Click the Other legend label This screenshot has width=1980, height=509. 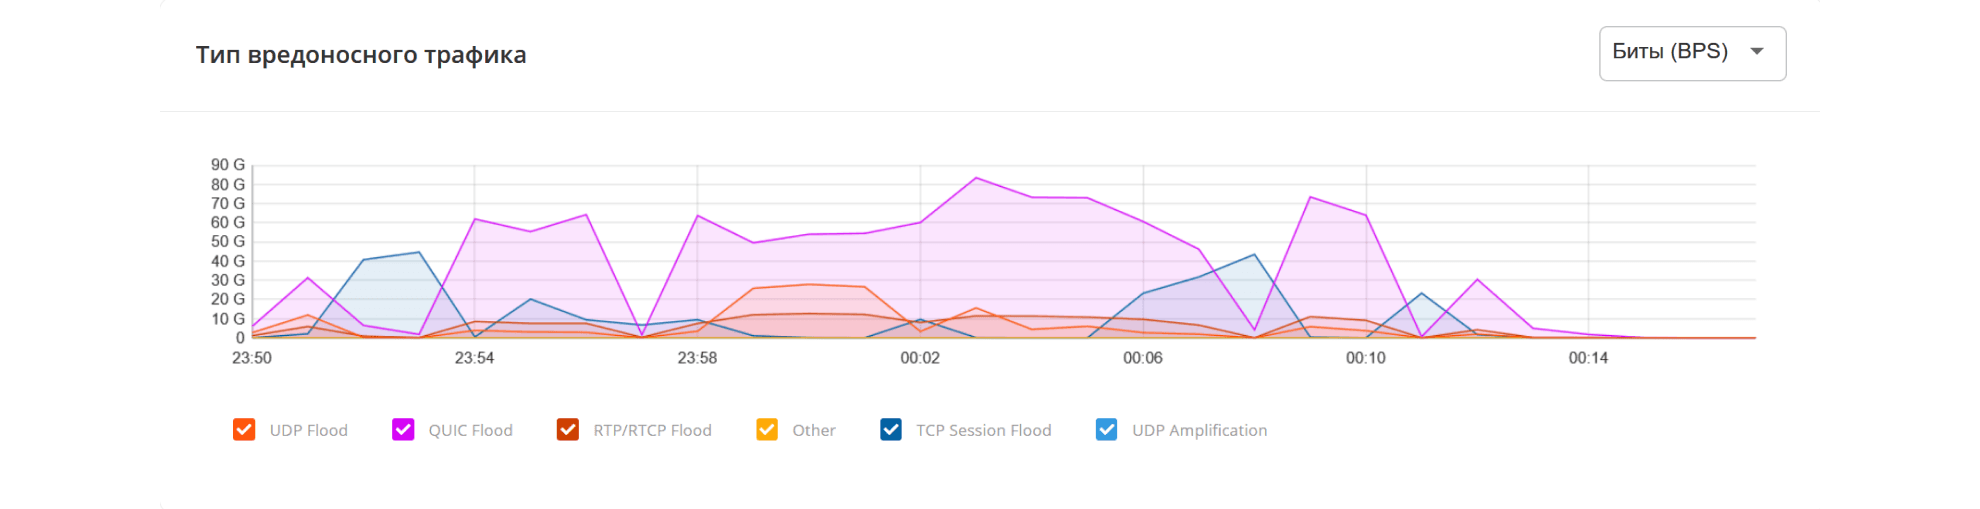click(x=813, y=431)
